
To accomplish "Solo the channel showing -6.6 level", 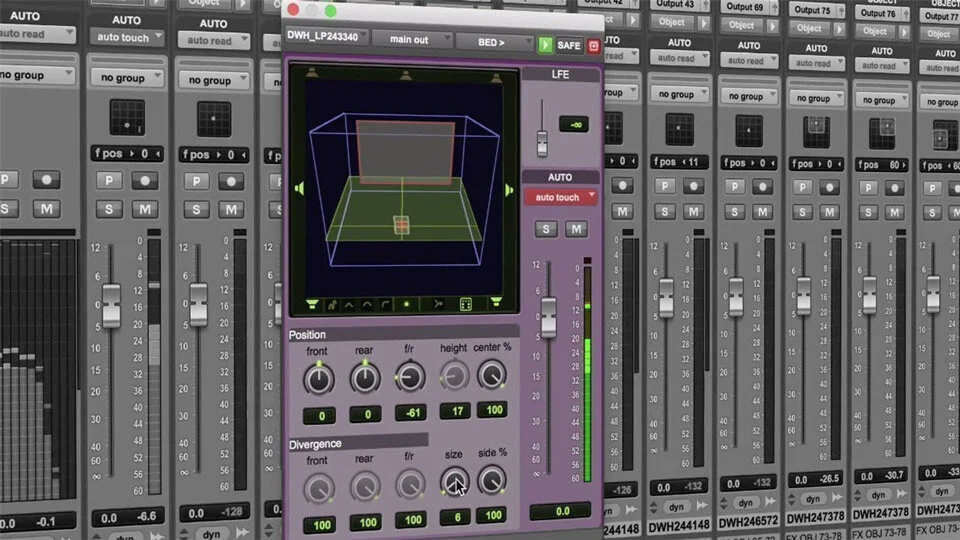I will click(108, 209).
